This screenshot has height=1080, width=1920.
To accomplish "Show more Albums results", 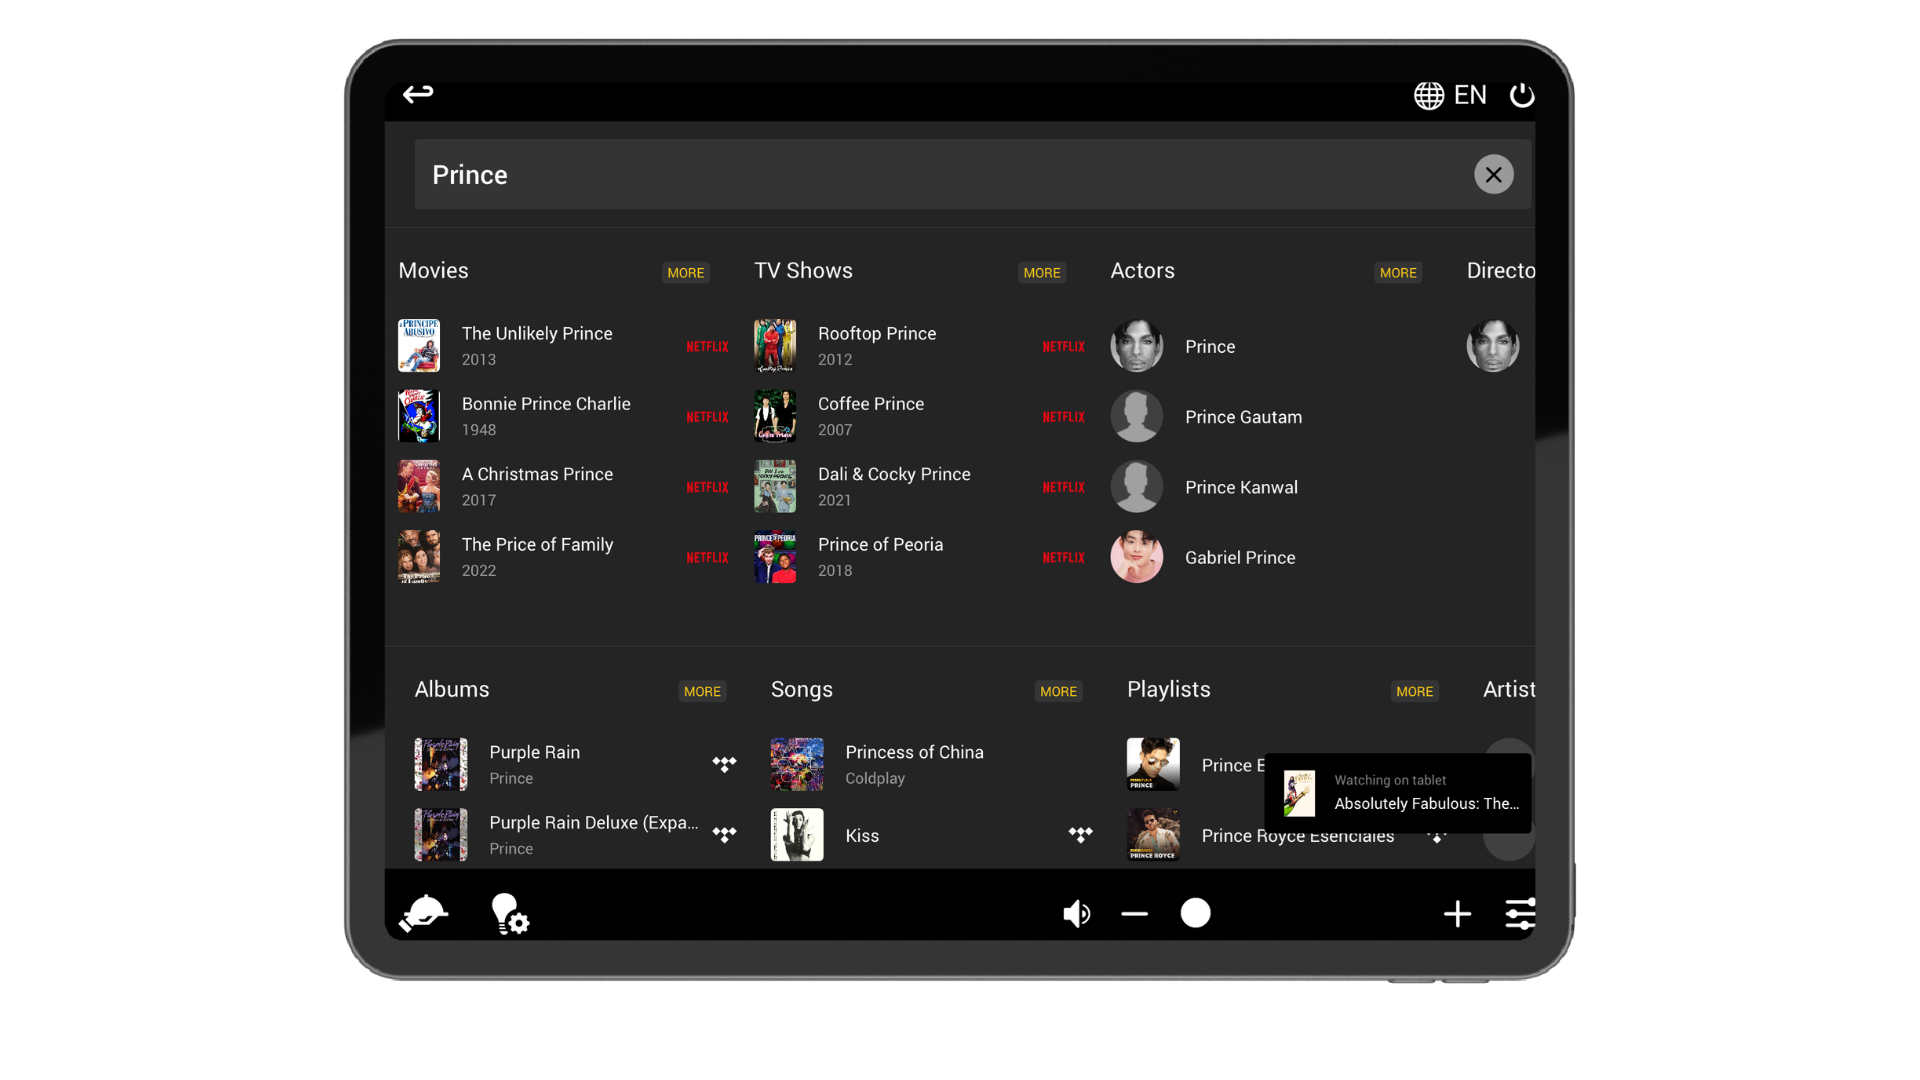I will [702, 691].
